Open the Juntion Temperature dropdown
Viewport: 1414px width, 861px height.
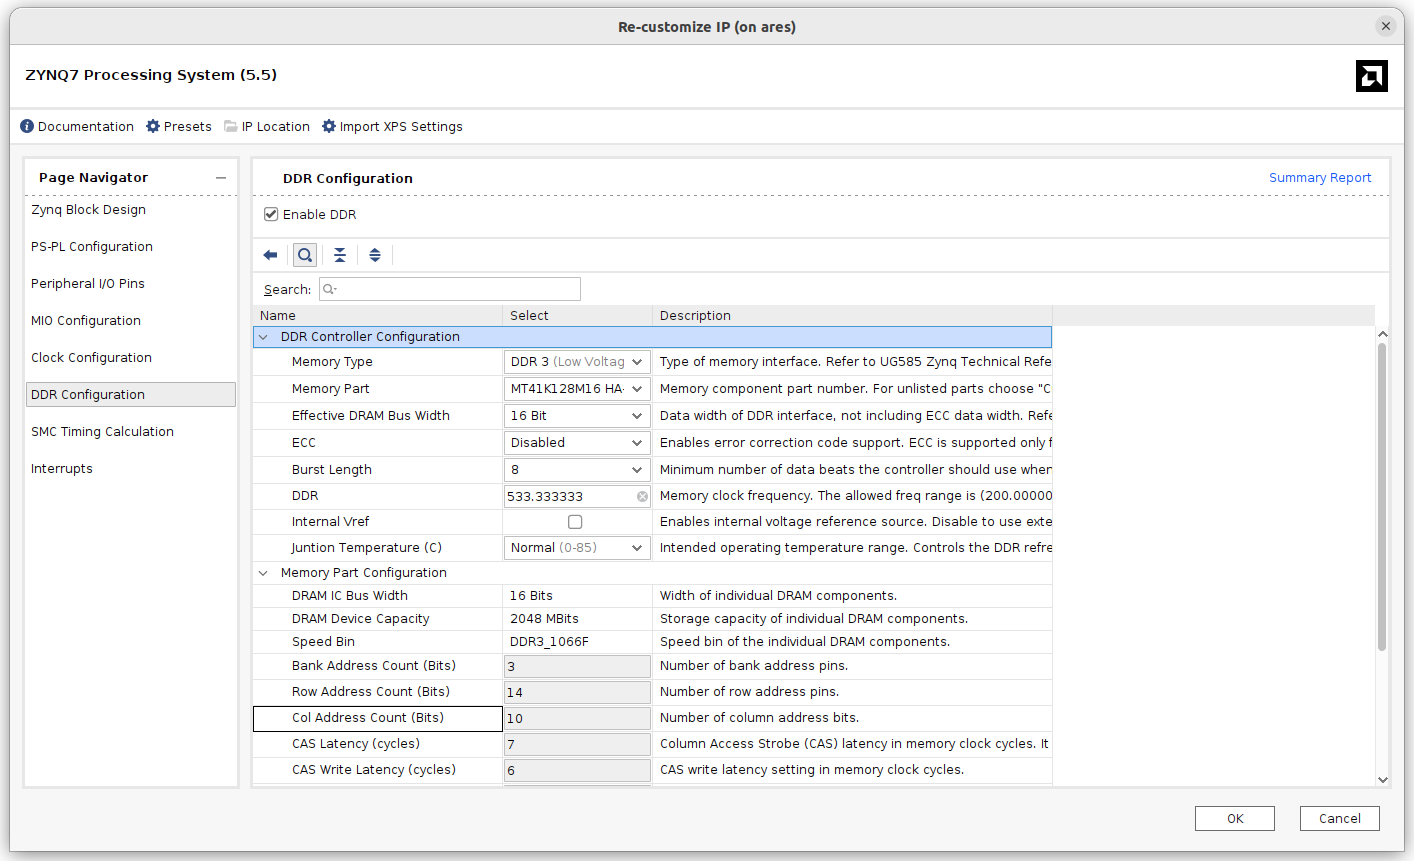coord(577,548)
